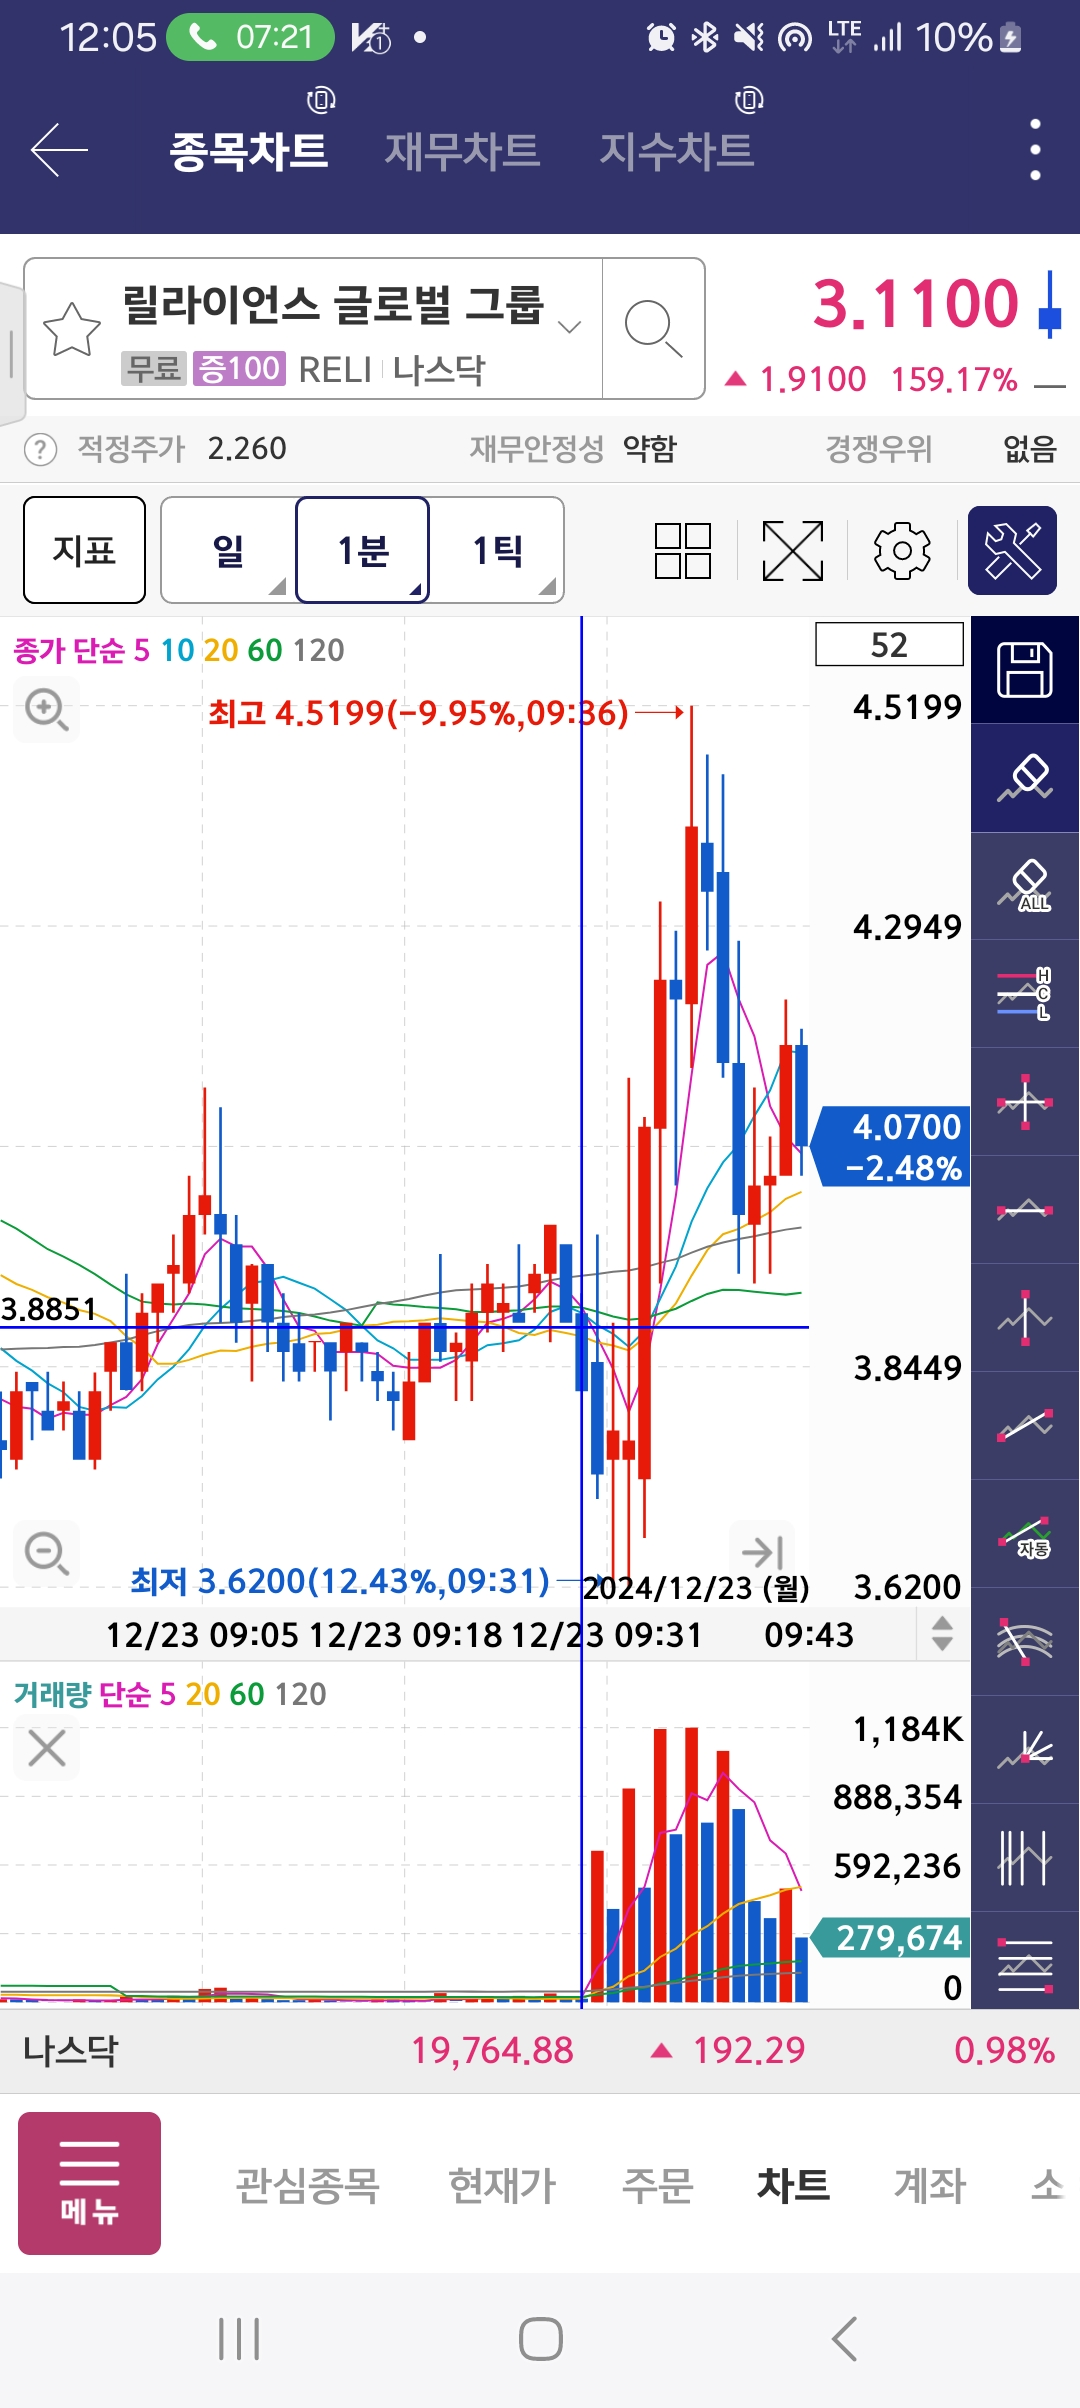Screen dimensions: 1080x2408
Task: Select the horizontal retracement lines tool
Action: [x=1025, y=1962]
